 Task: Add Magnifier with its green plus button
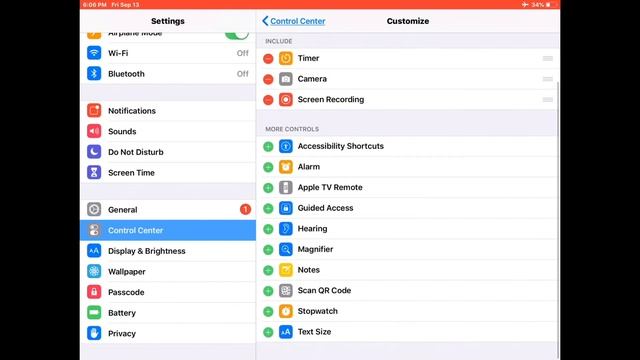[x=268, y=249]
